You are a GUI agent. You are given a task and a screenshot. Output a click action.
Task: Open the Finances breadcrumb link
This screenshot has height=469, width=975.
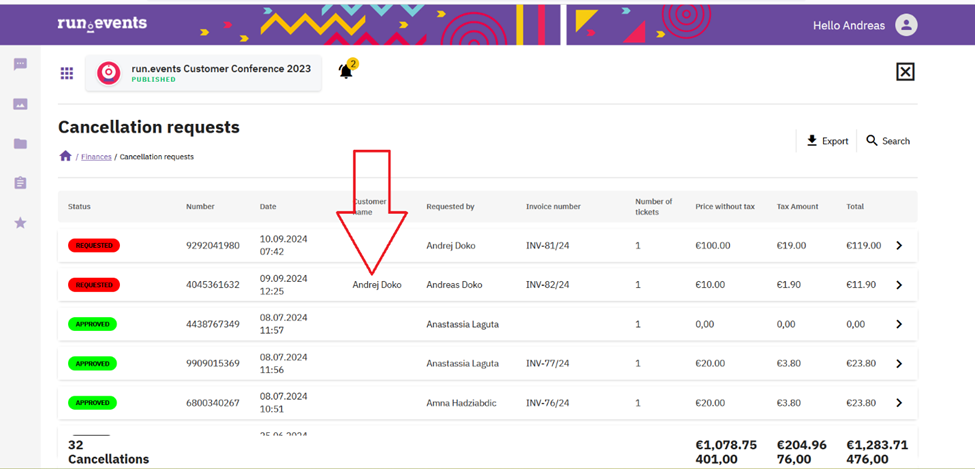pos(96,157)
